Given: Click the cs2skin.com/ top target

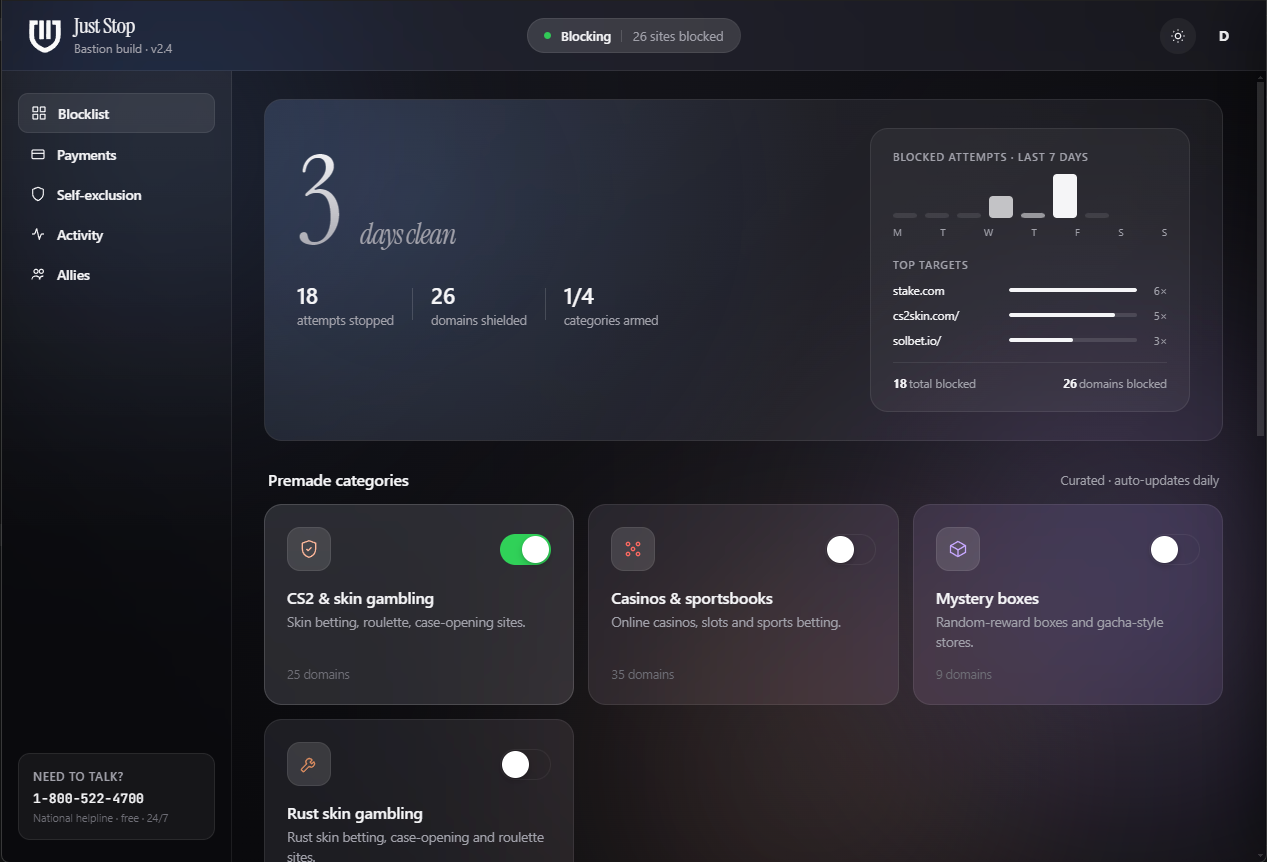Looking at the screenshot, I should pyautogui.click(x=926, y=316).
